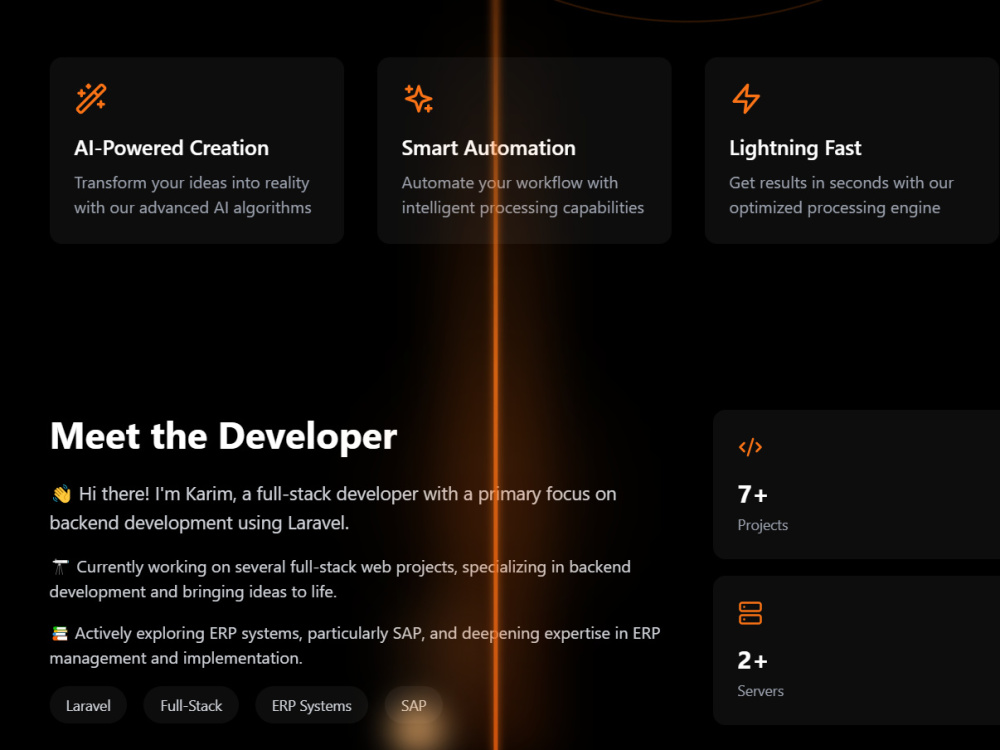Click the magic wand icon on AI-Powered Creation card

click(x=91, y=98)
